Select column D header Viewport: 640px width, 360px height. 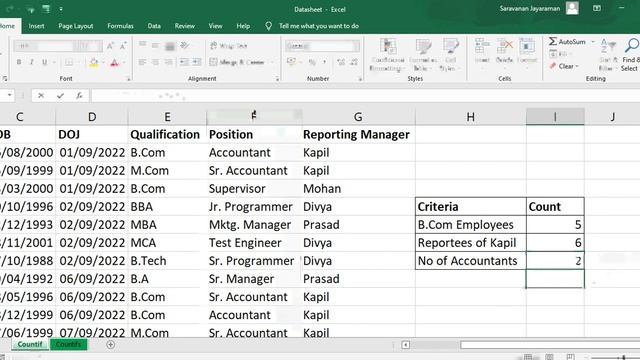coord(92,117)
